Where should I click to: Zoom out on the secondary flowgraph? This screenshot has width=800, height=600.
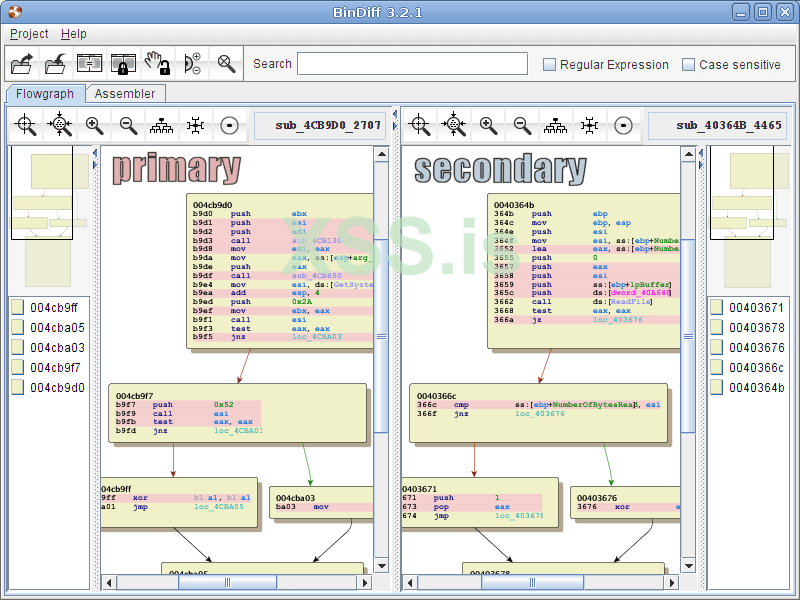click(x=522, y=126)
